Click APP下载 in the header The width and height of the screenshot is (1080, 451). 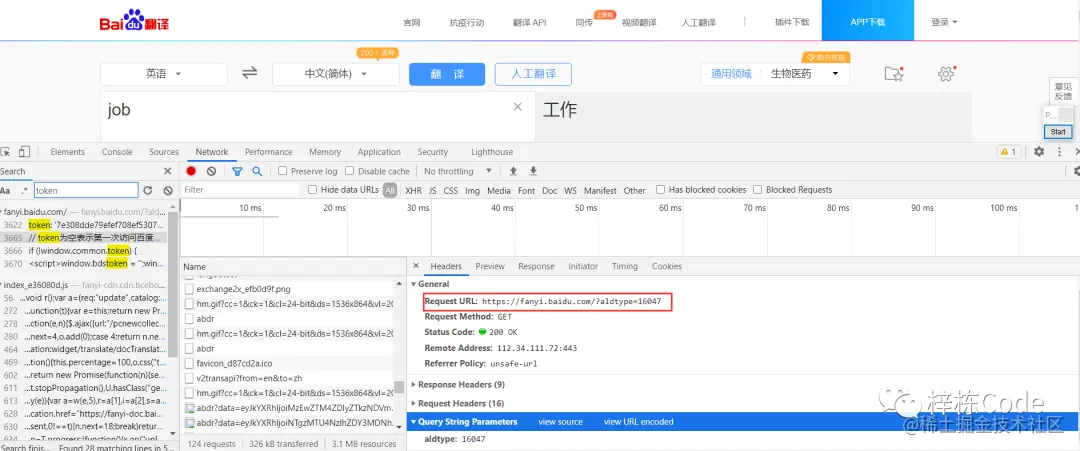tap(868, 22)
